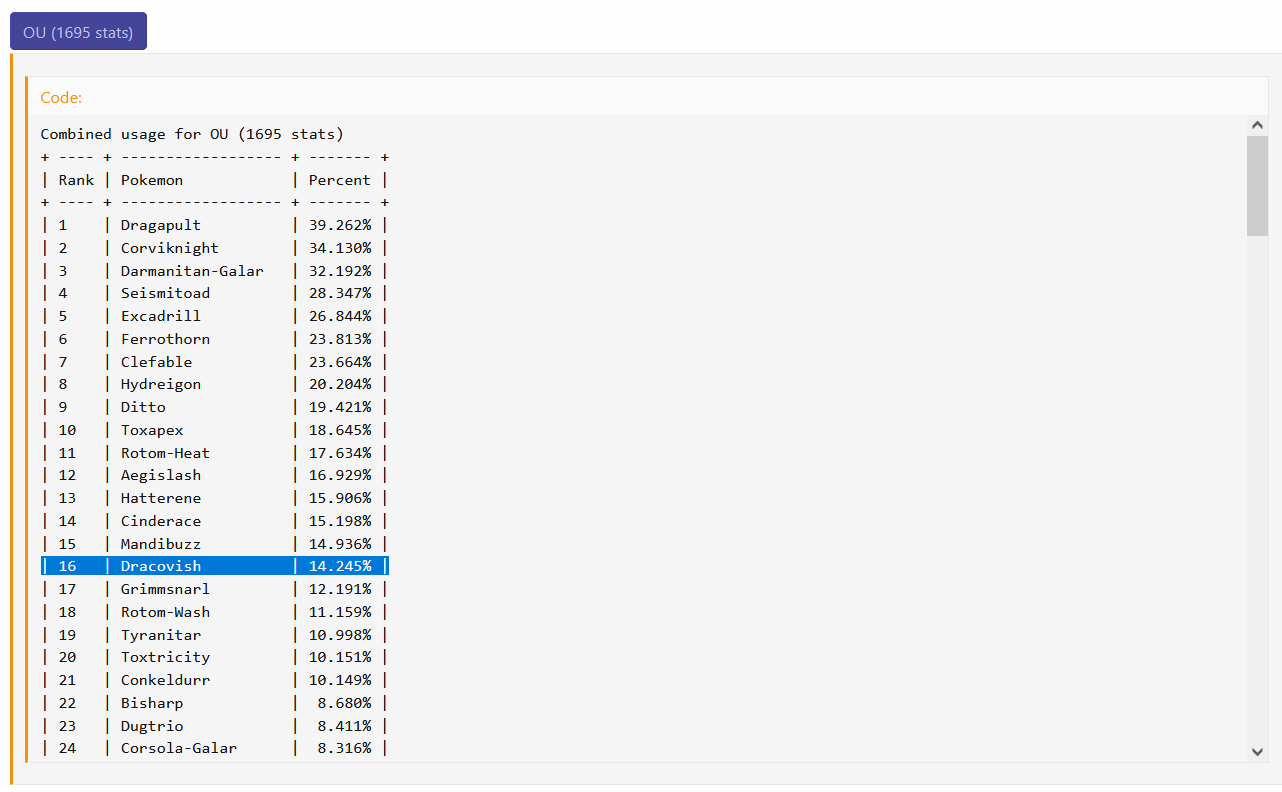Select the Aegislash entry
Viewport: 1282px width, 792px height.
pos(161,475)
